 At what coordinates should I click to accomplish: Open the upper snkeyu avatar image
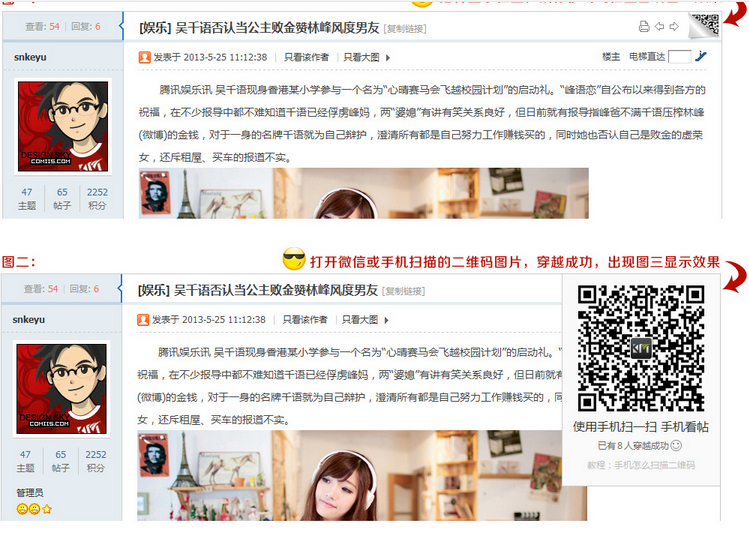[63, 126]
